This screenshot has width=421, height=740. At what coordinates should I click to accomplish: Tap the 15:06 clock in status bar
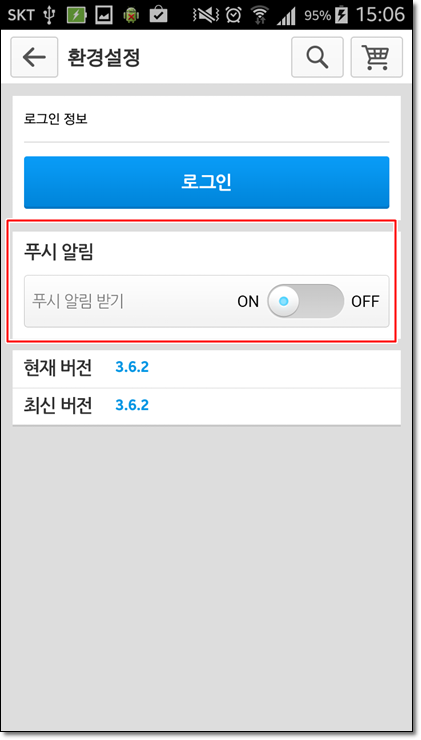[380, 15]
